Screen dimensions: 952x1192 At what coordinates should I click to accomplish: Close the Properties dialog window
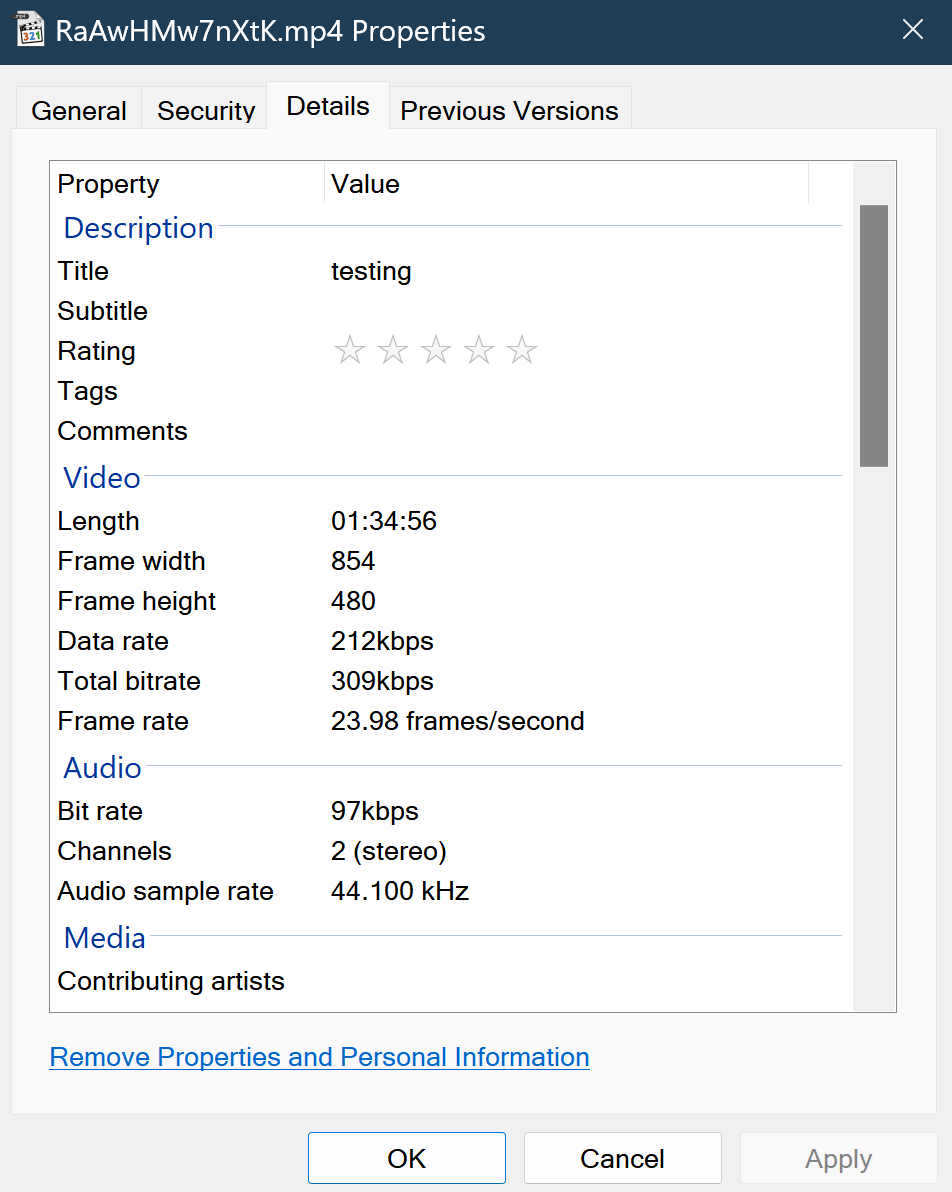point(912,30)
